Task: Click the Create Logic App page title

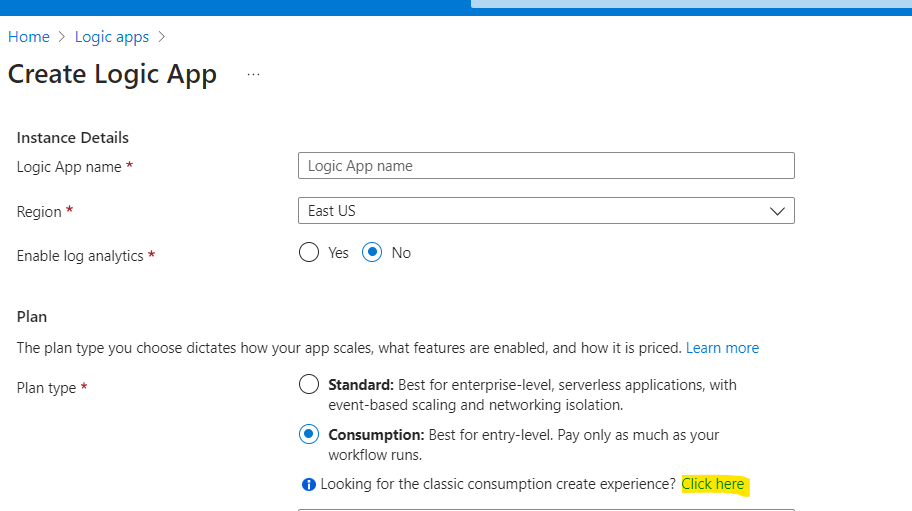Action: [x=112, y=74]
